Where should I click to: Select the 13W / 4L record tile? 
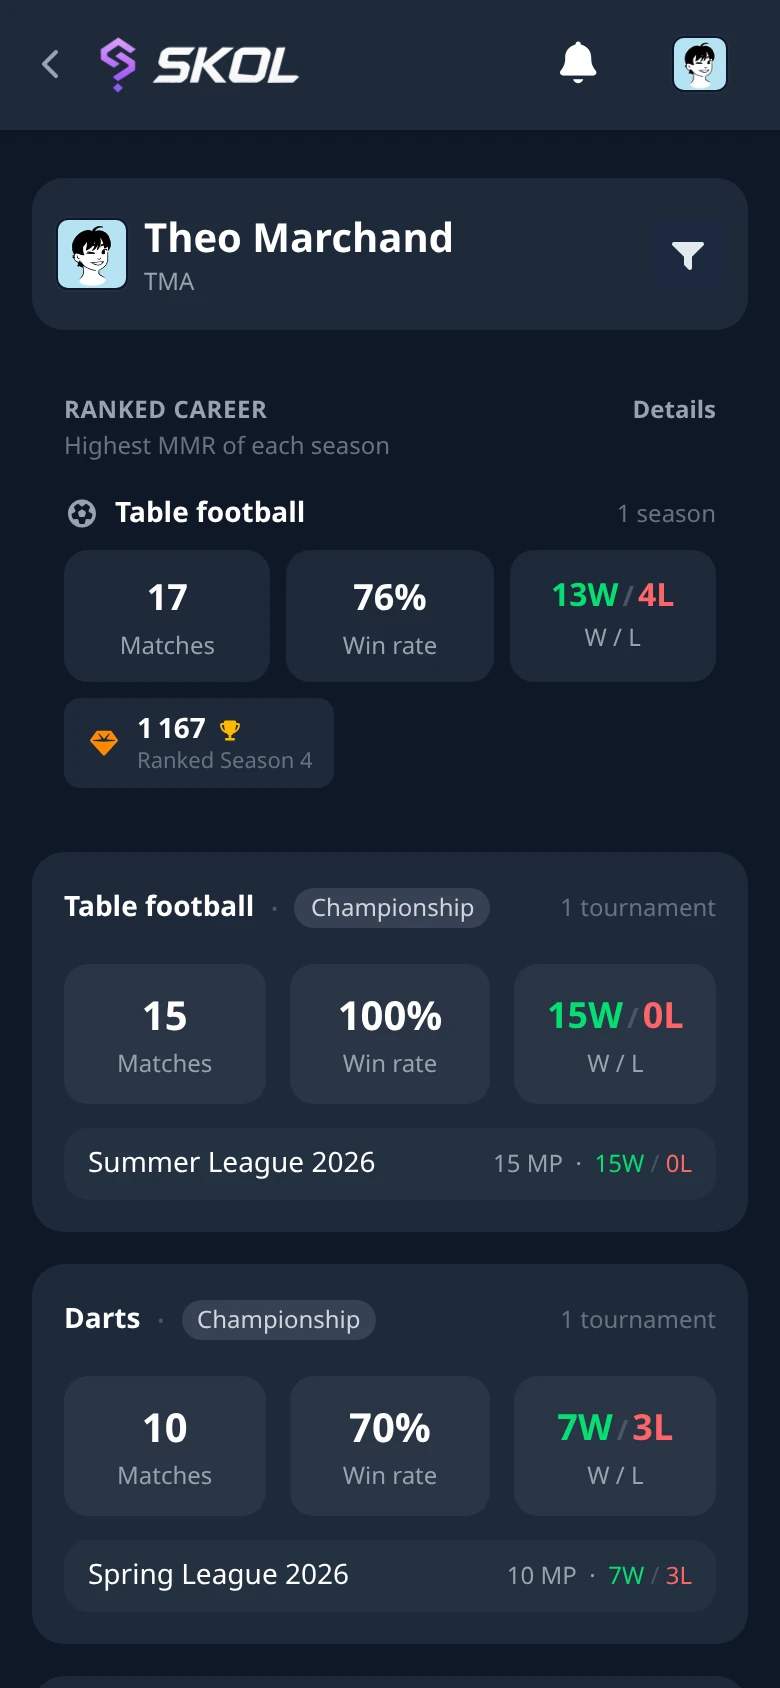click(x=613, y=616)
